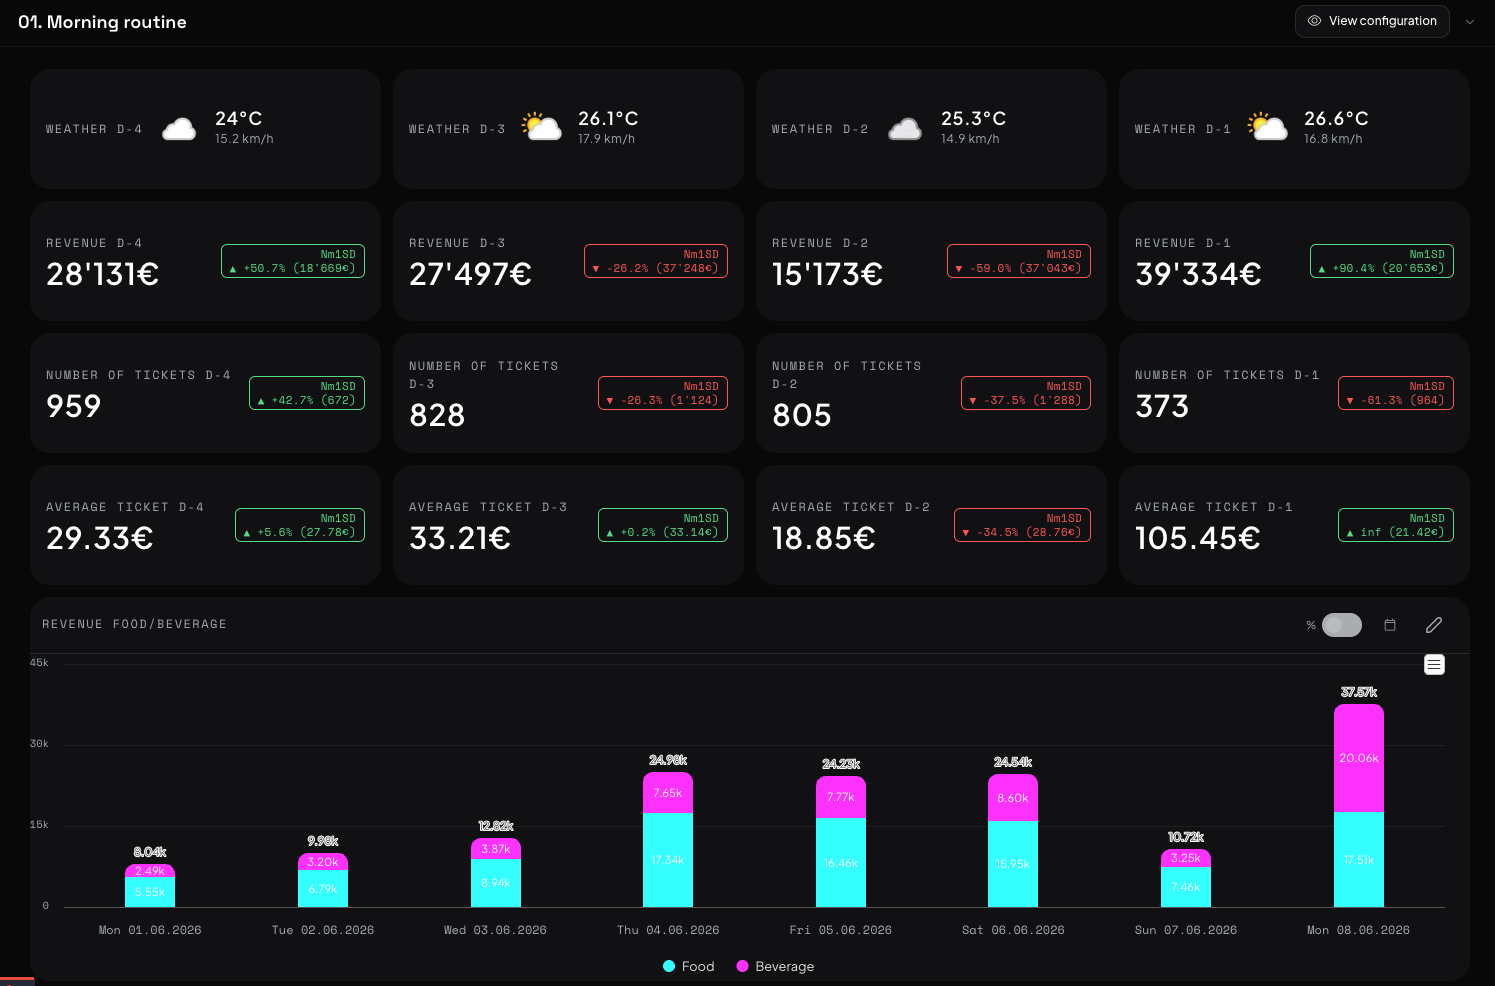Click the 828 tickets D-3 value

tap(437, 415)
